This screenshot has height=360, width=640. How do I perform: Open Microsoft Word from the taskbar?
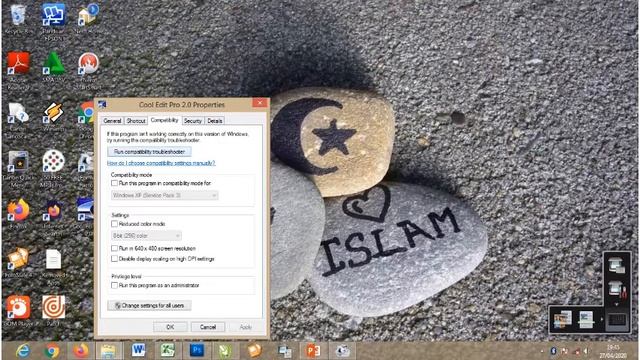pyautogui.click(x=138, y=351)
